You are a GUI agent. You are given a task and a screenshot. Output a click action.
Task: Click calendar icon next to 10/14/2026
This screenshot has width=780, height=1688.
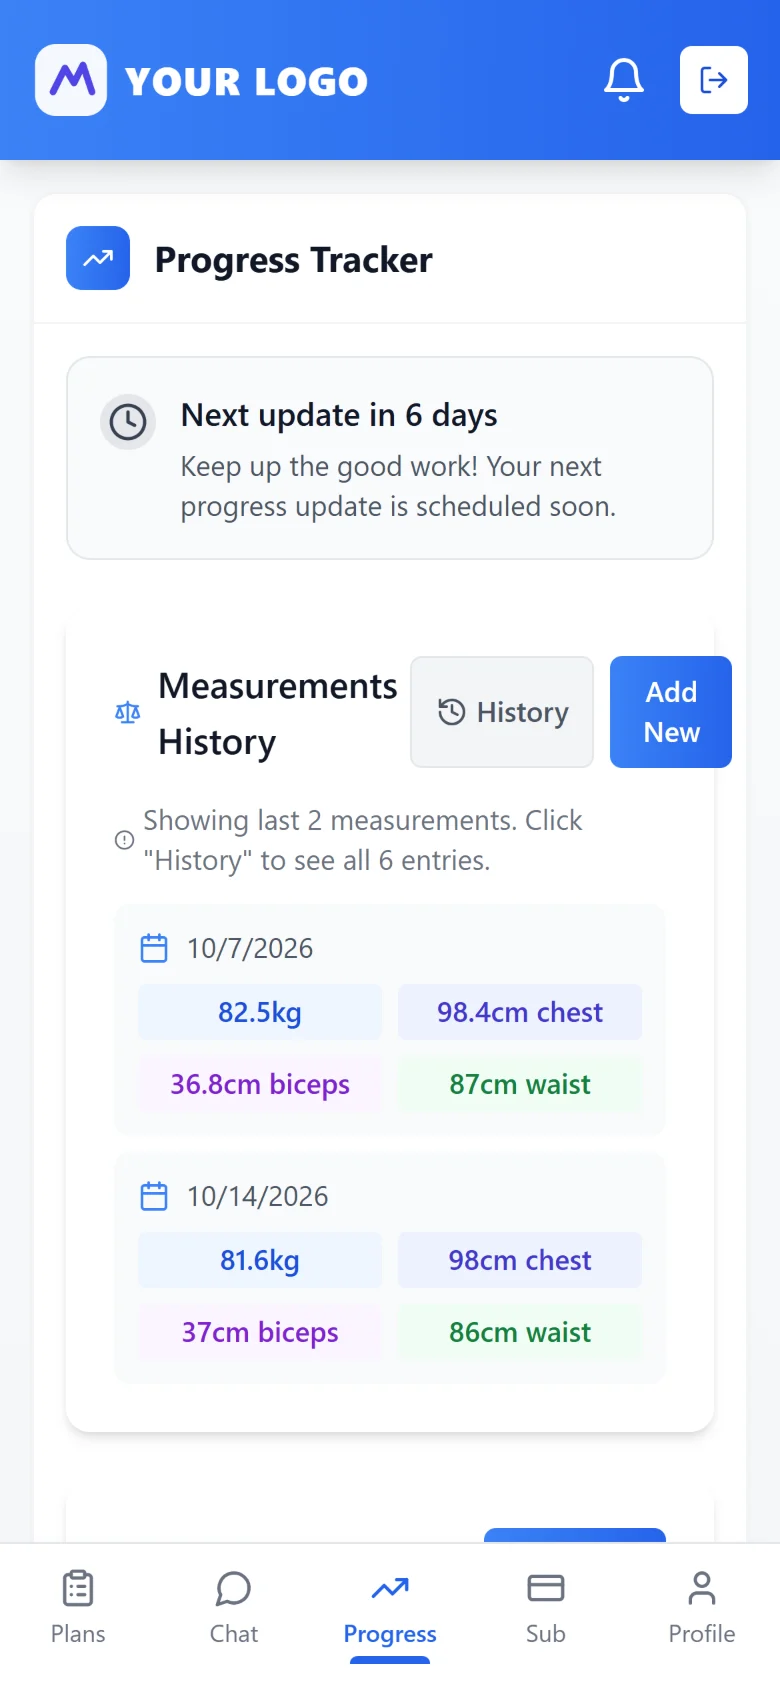(x=154, y=1196)
